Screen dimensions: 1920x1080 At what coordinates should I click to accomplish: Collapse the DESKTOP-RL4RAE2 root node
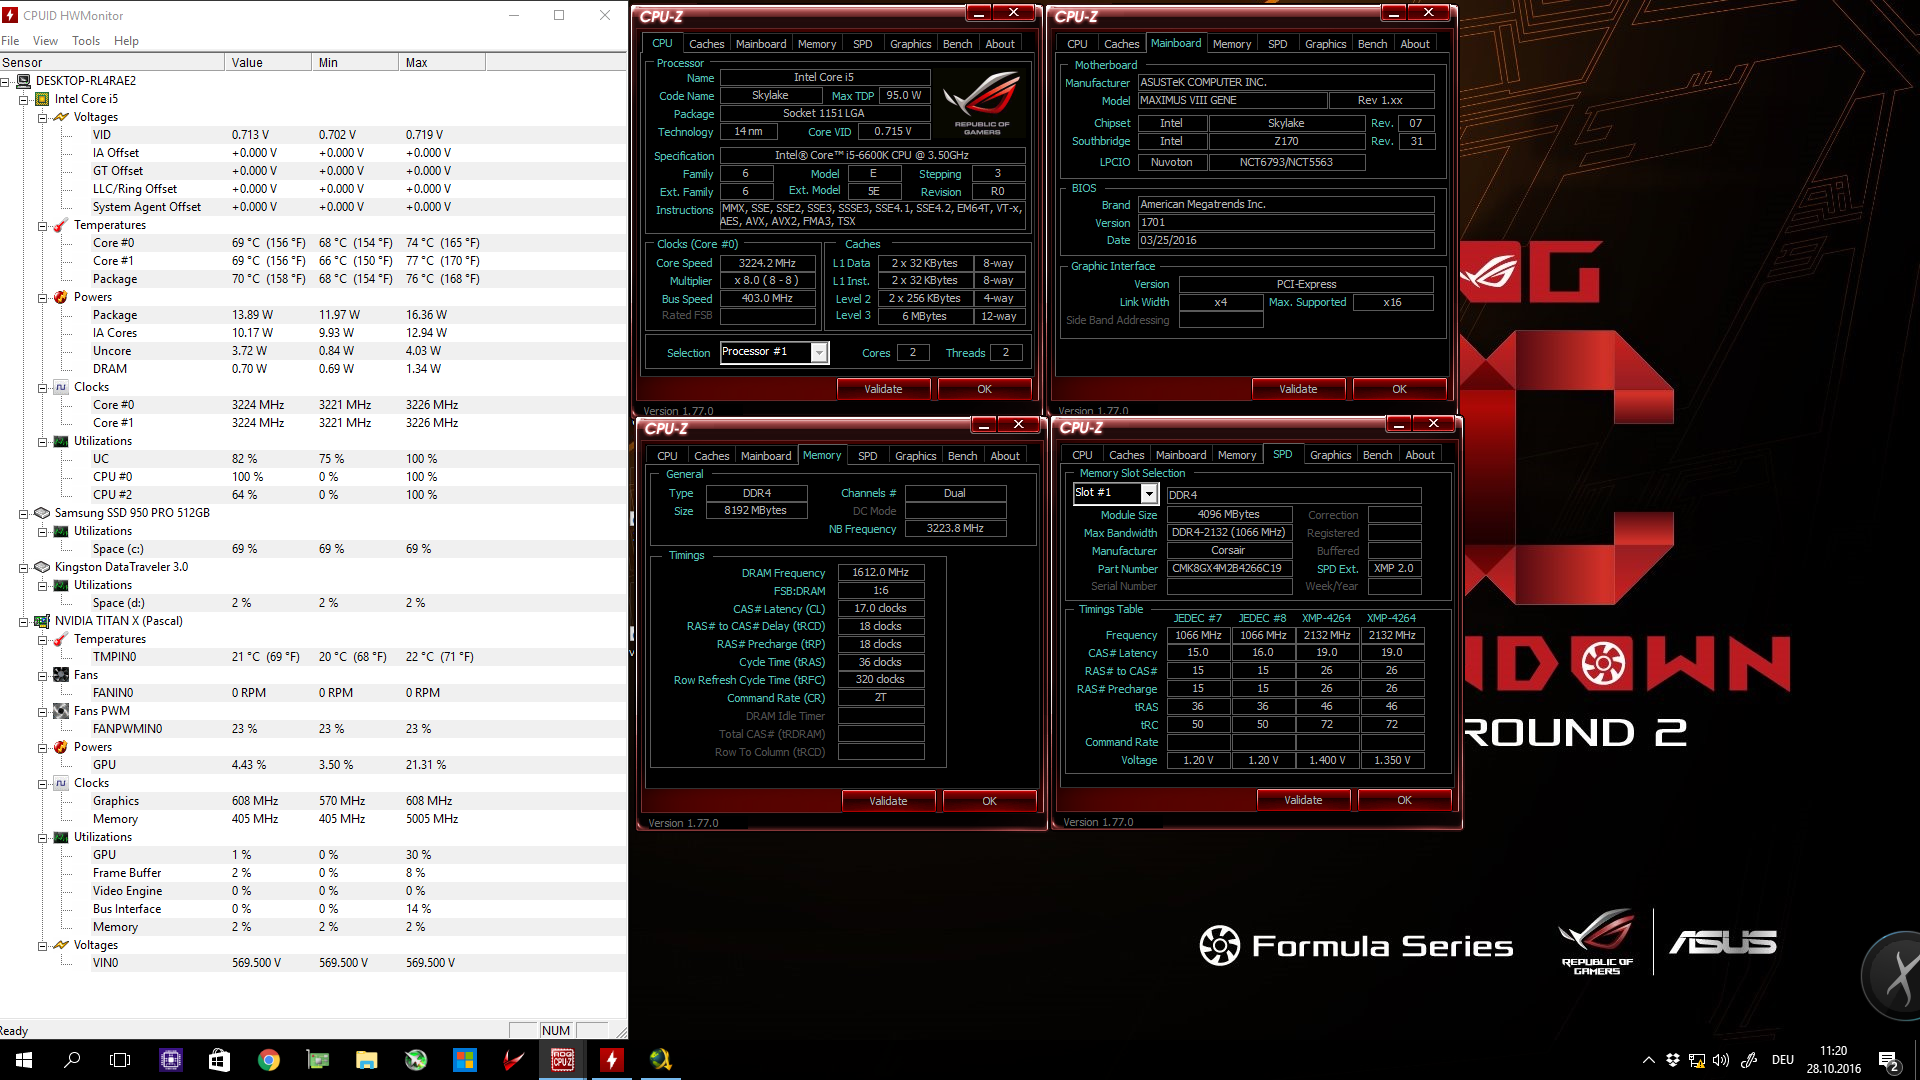coord(4,81)
